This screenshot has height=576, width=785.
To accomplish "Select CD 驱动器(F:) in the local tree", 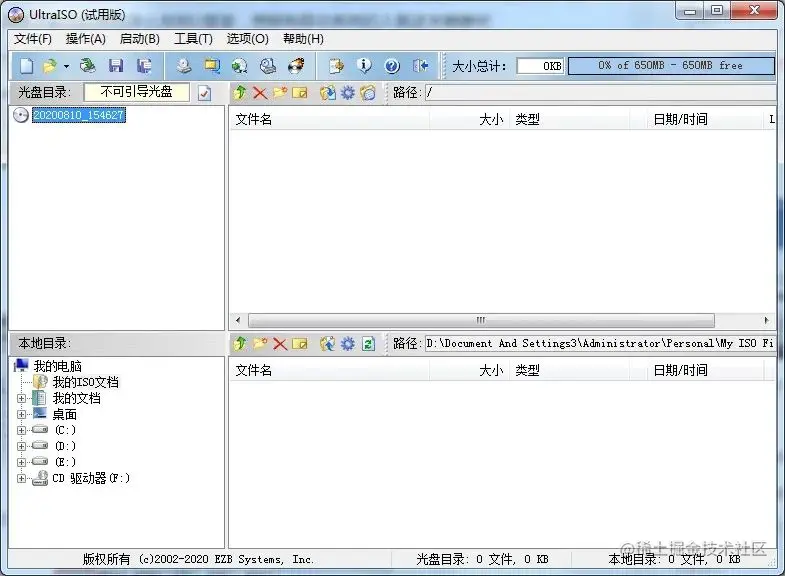I will (x=91, y=478).
